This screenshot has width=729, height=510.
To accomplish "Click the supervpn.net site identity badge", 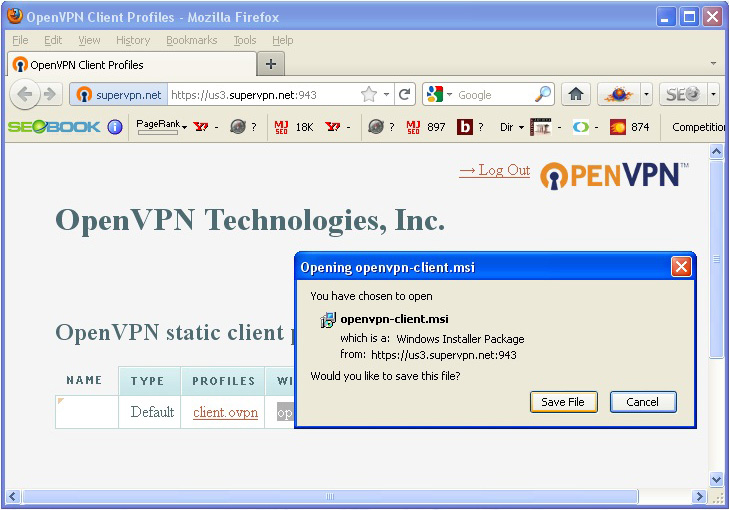I will point(119,95).
